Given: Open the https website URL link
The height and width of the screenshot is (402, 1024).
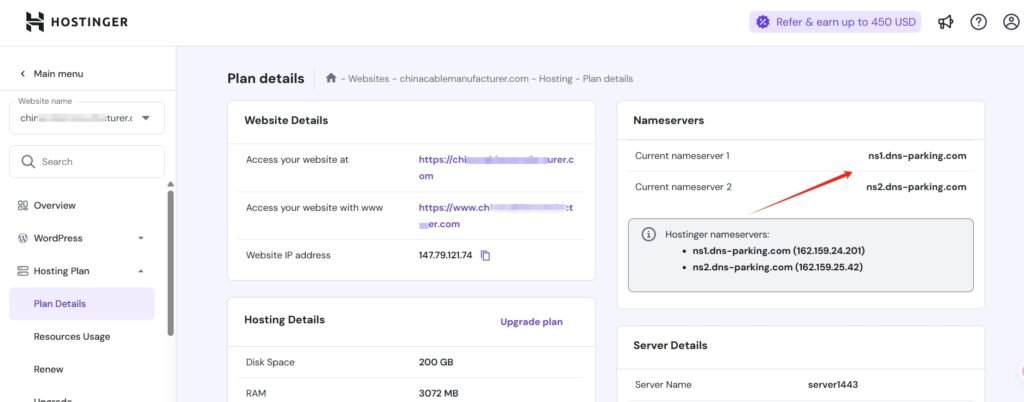Looking at the screenshot, I should pos(496,168).
